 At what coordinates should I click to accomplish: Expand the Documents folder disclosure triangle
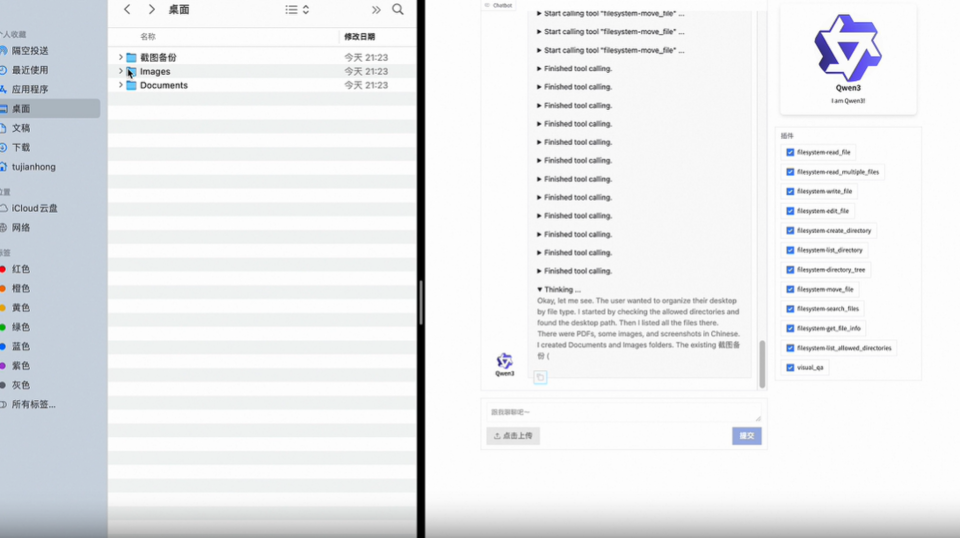(x=120, y=86)
